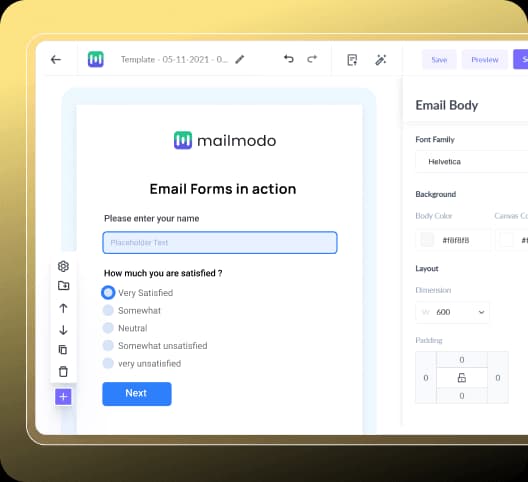Screen dimensions: 528x482
Task: Select the Very Satisfied radio option
Action: 108,293
